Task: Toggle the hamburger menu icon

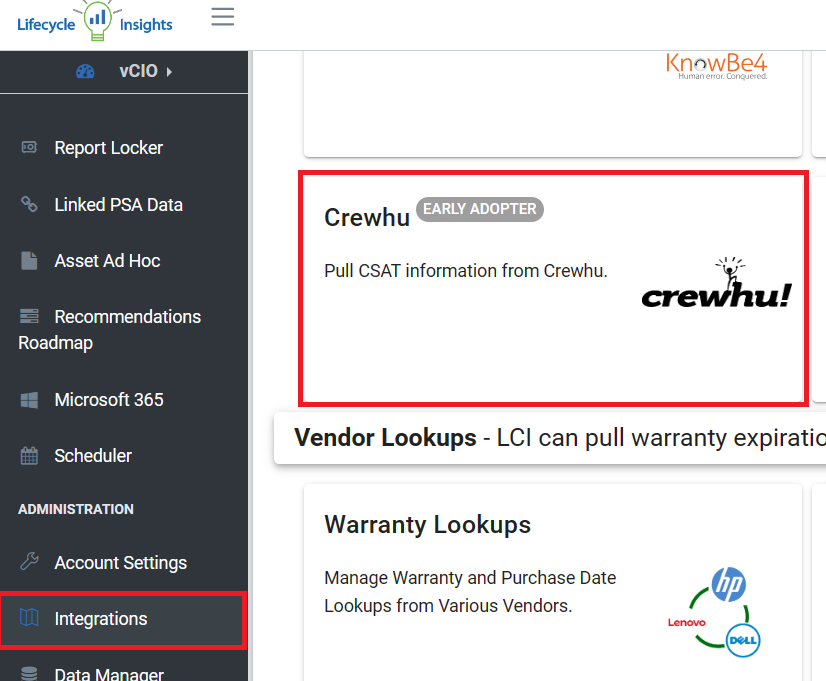Action: [223, 17]
